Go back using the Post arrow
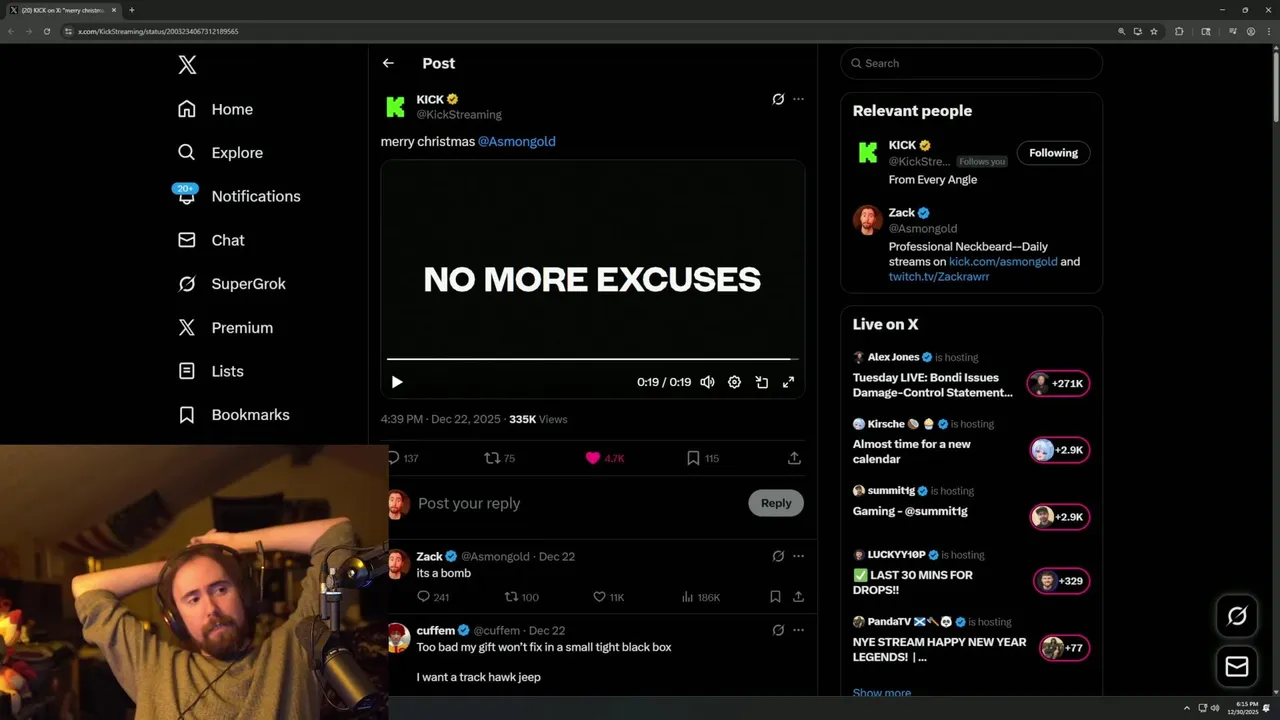Screen dimensions: 1280x720 point(388,63)
